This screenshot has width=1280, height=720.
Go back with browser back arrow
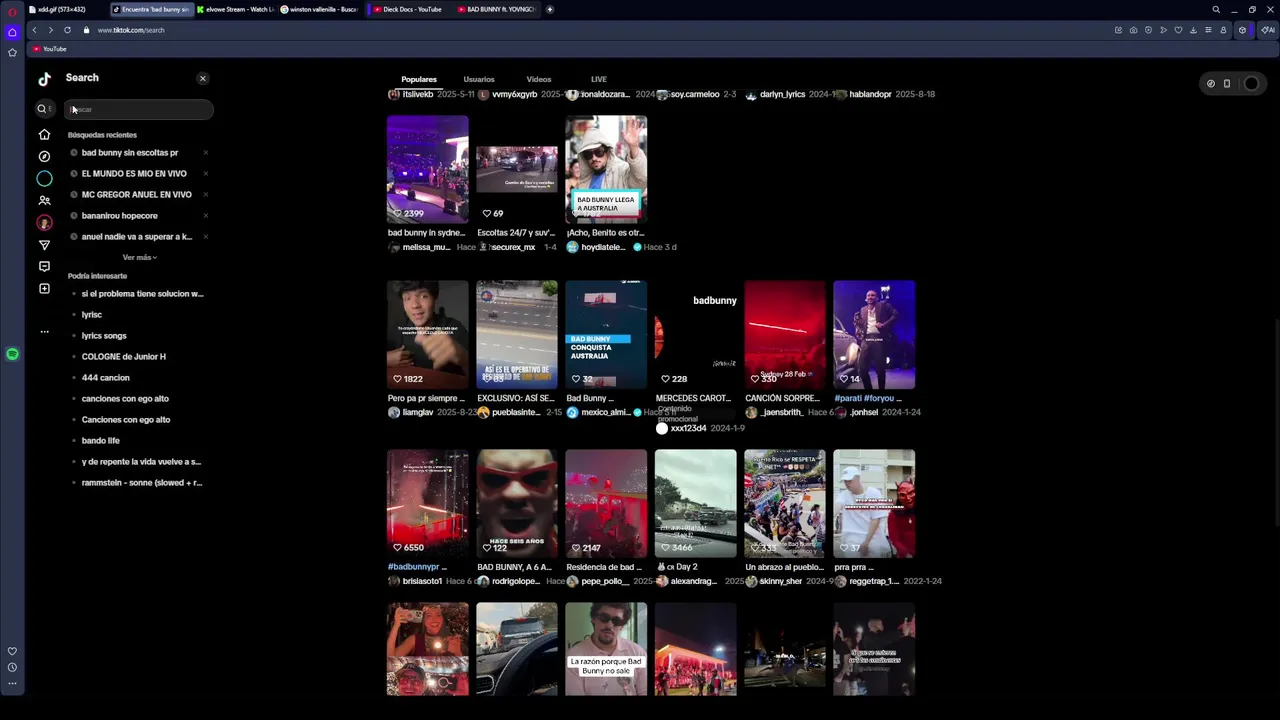tap(35, 30)
